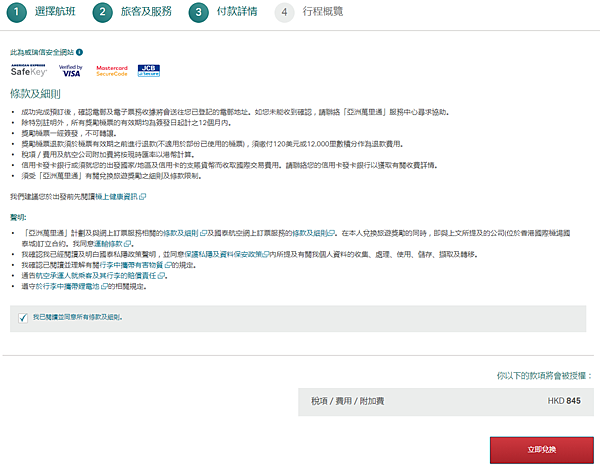Screen dimensions: 600x469
Task: Click the security info icon beside 此為威瑞信安全網站
Action: (79, 52)
